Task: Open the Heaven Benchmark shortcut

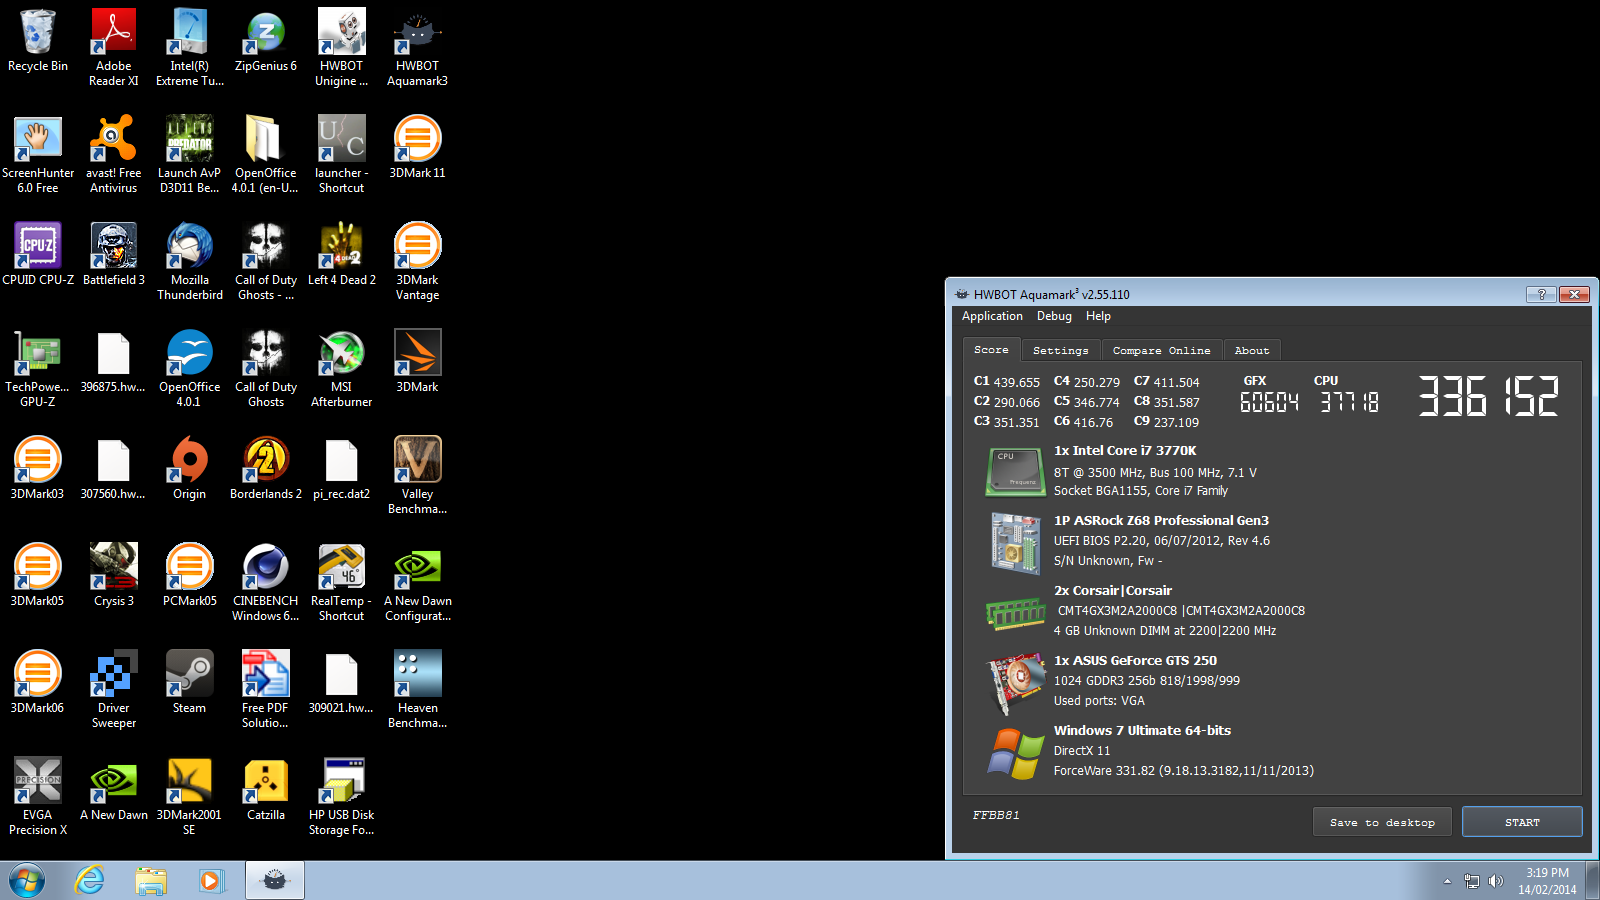Action: [417, 690]
